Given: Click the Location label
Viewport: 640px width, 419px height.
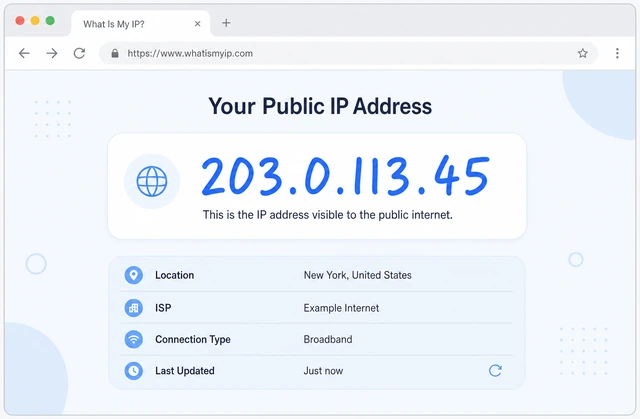Looking at the screenshot, I should click(174, 275).
